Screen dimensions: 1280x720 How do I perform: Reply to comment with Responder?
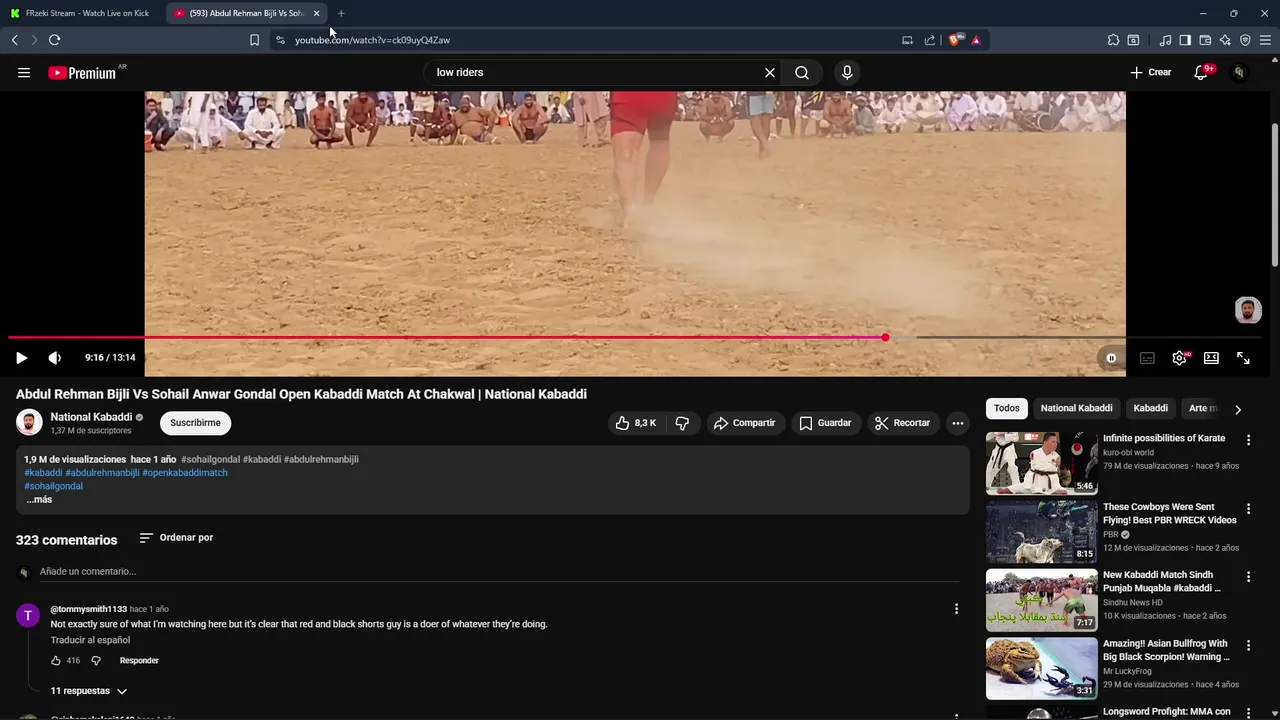tap(139, 661)
